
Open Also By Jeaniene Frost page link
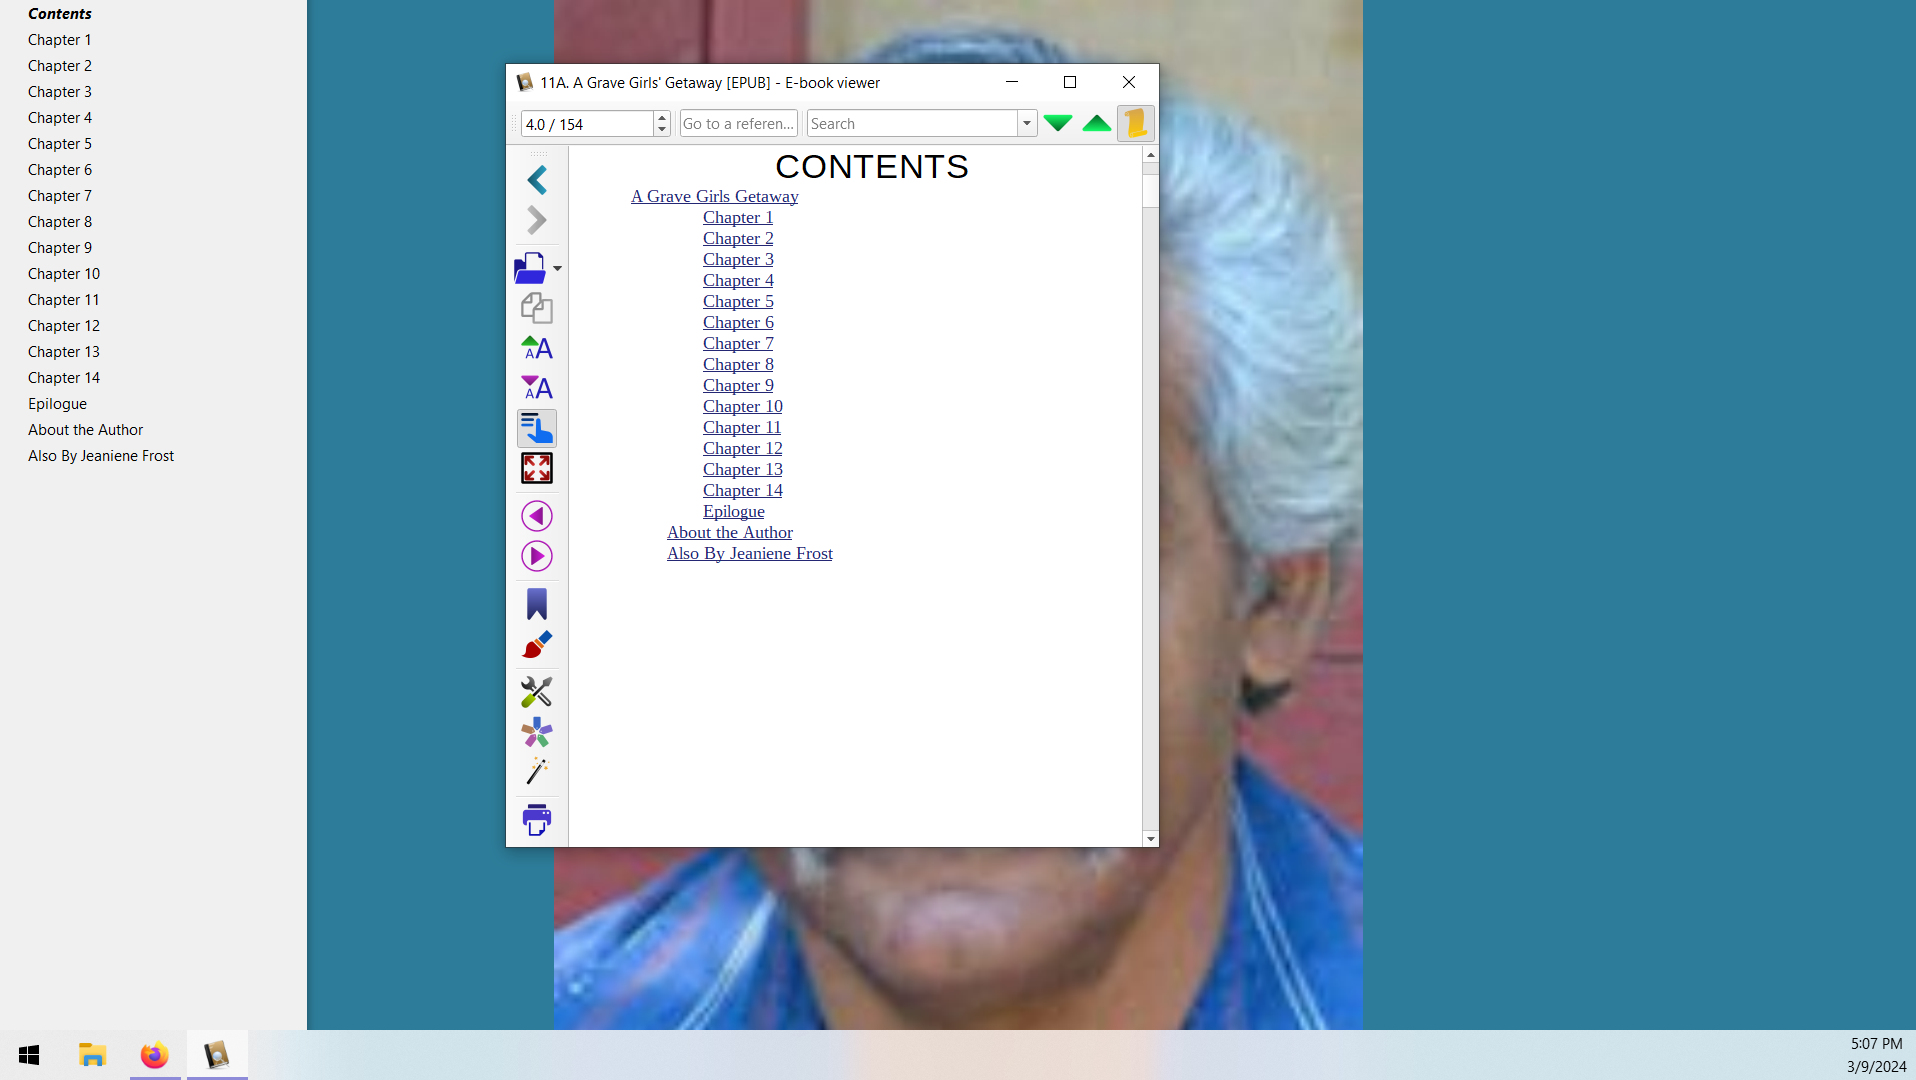click(750, 554)
